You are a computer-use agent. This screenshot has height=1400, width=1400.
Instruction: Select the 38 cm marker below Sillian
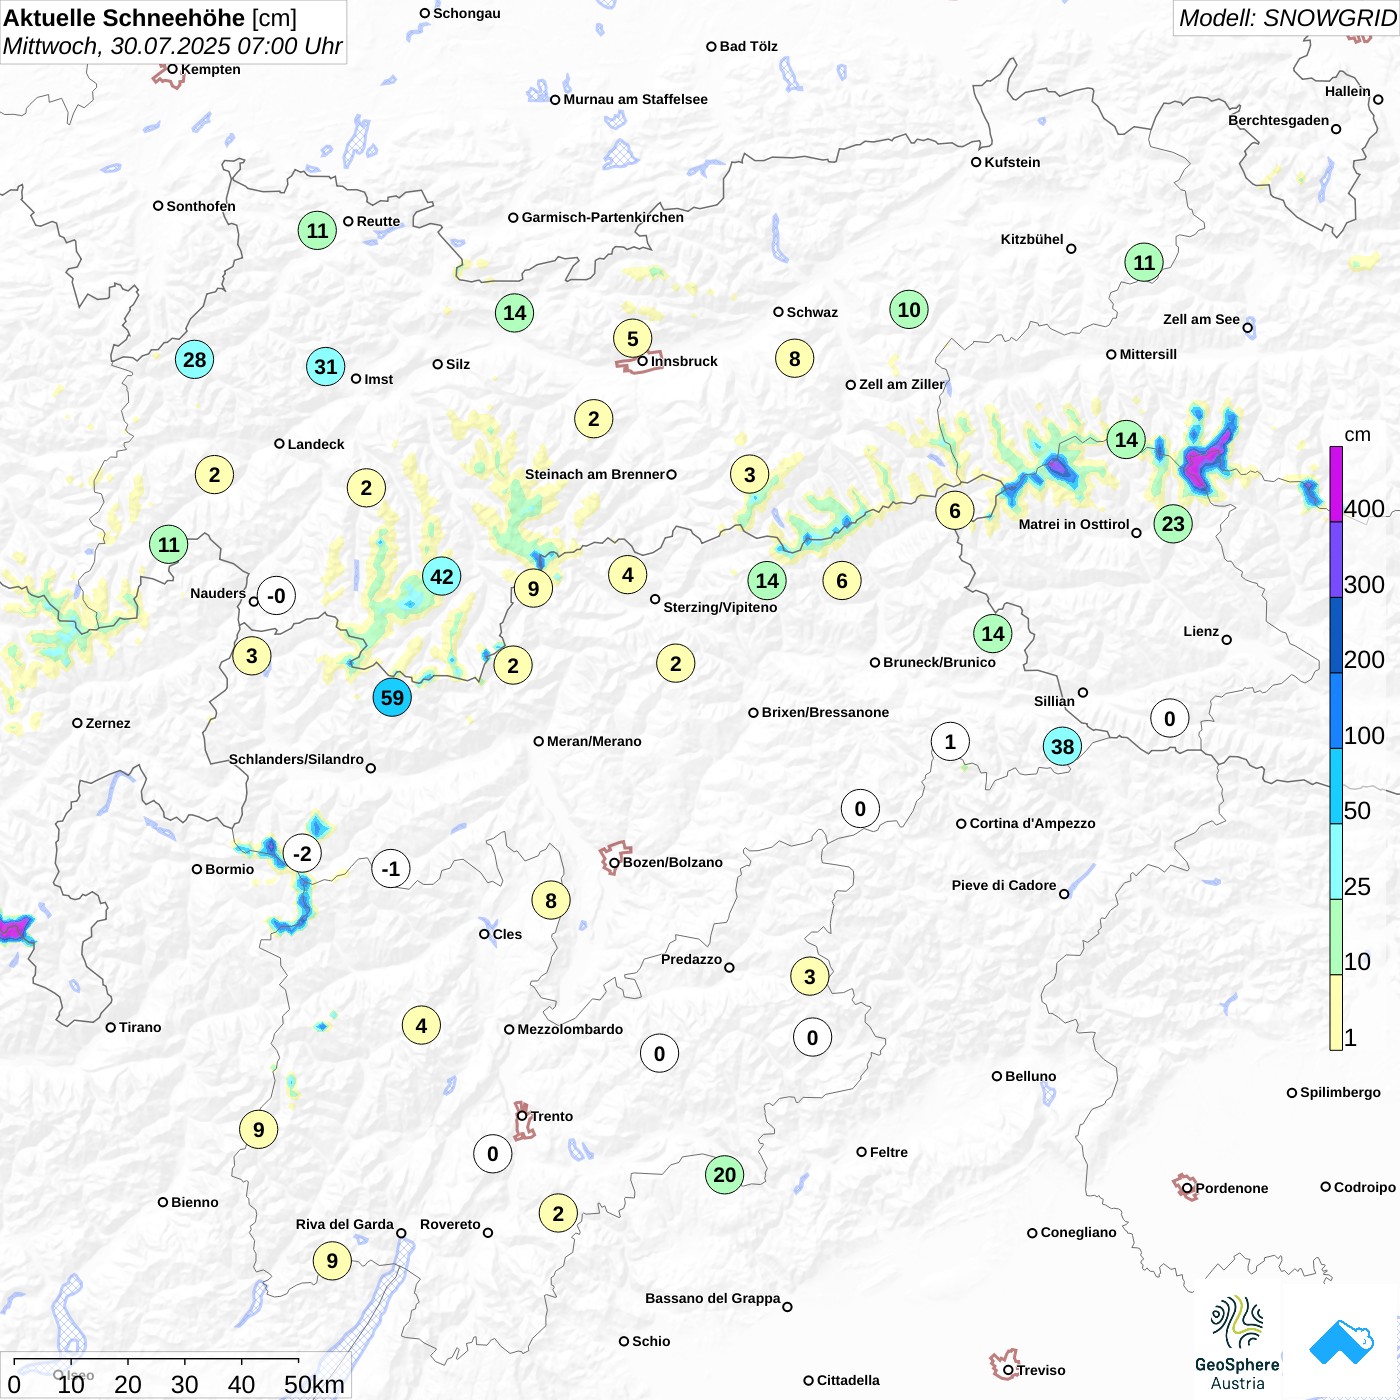[x=1062, y=746]
